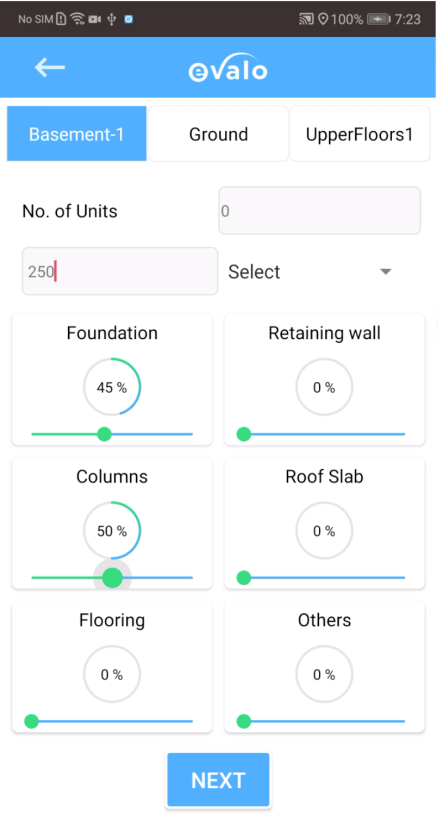Switch to the Ground tab

(x=218, y=134)
